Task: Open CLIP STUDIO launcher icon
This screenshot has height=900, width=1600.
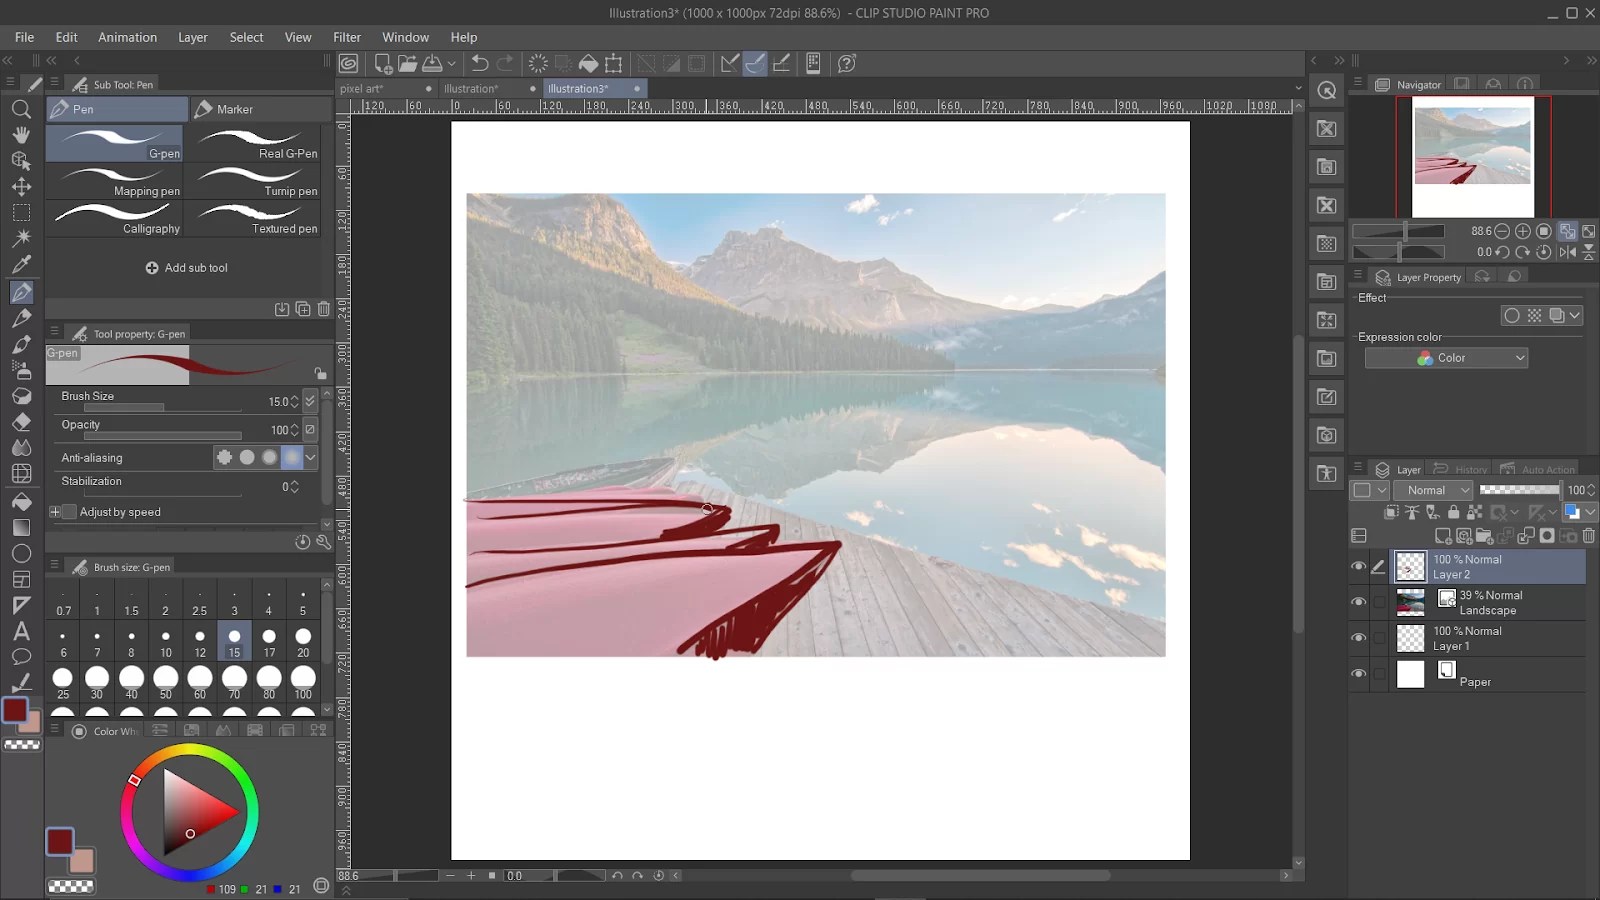Action: [x=348, y=64]
